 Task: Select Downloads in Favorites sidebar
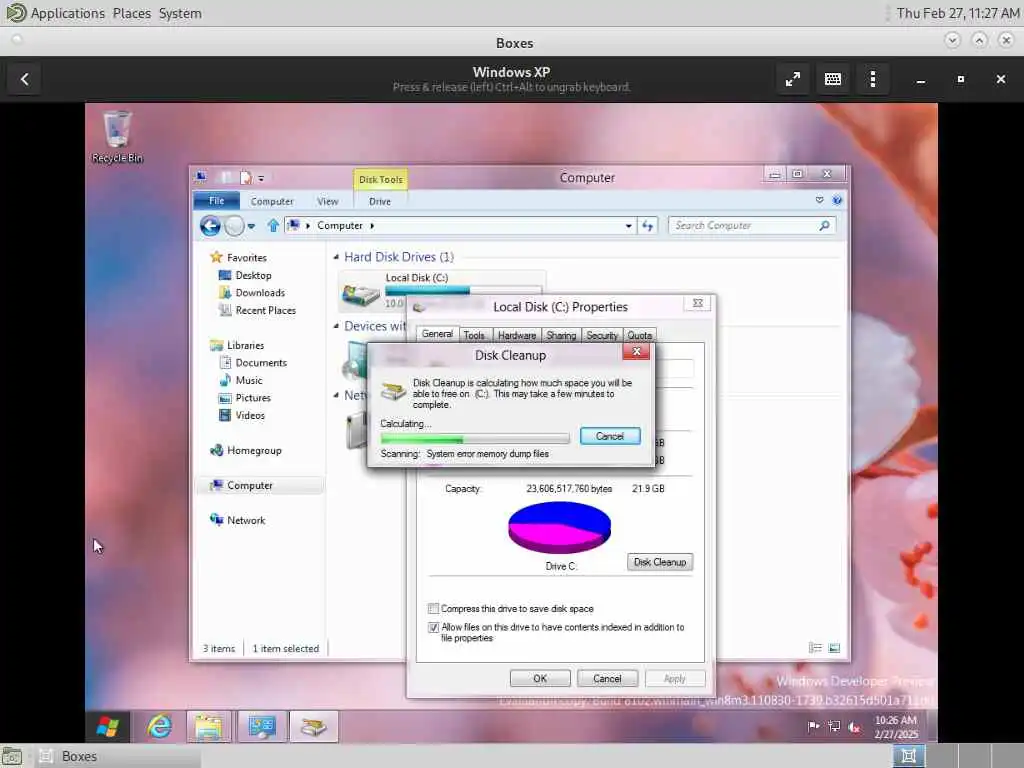tap(260, 293)
